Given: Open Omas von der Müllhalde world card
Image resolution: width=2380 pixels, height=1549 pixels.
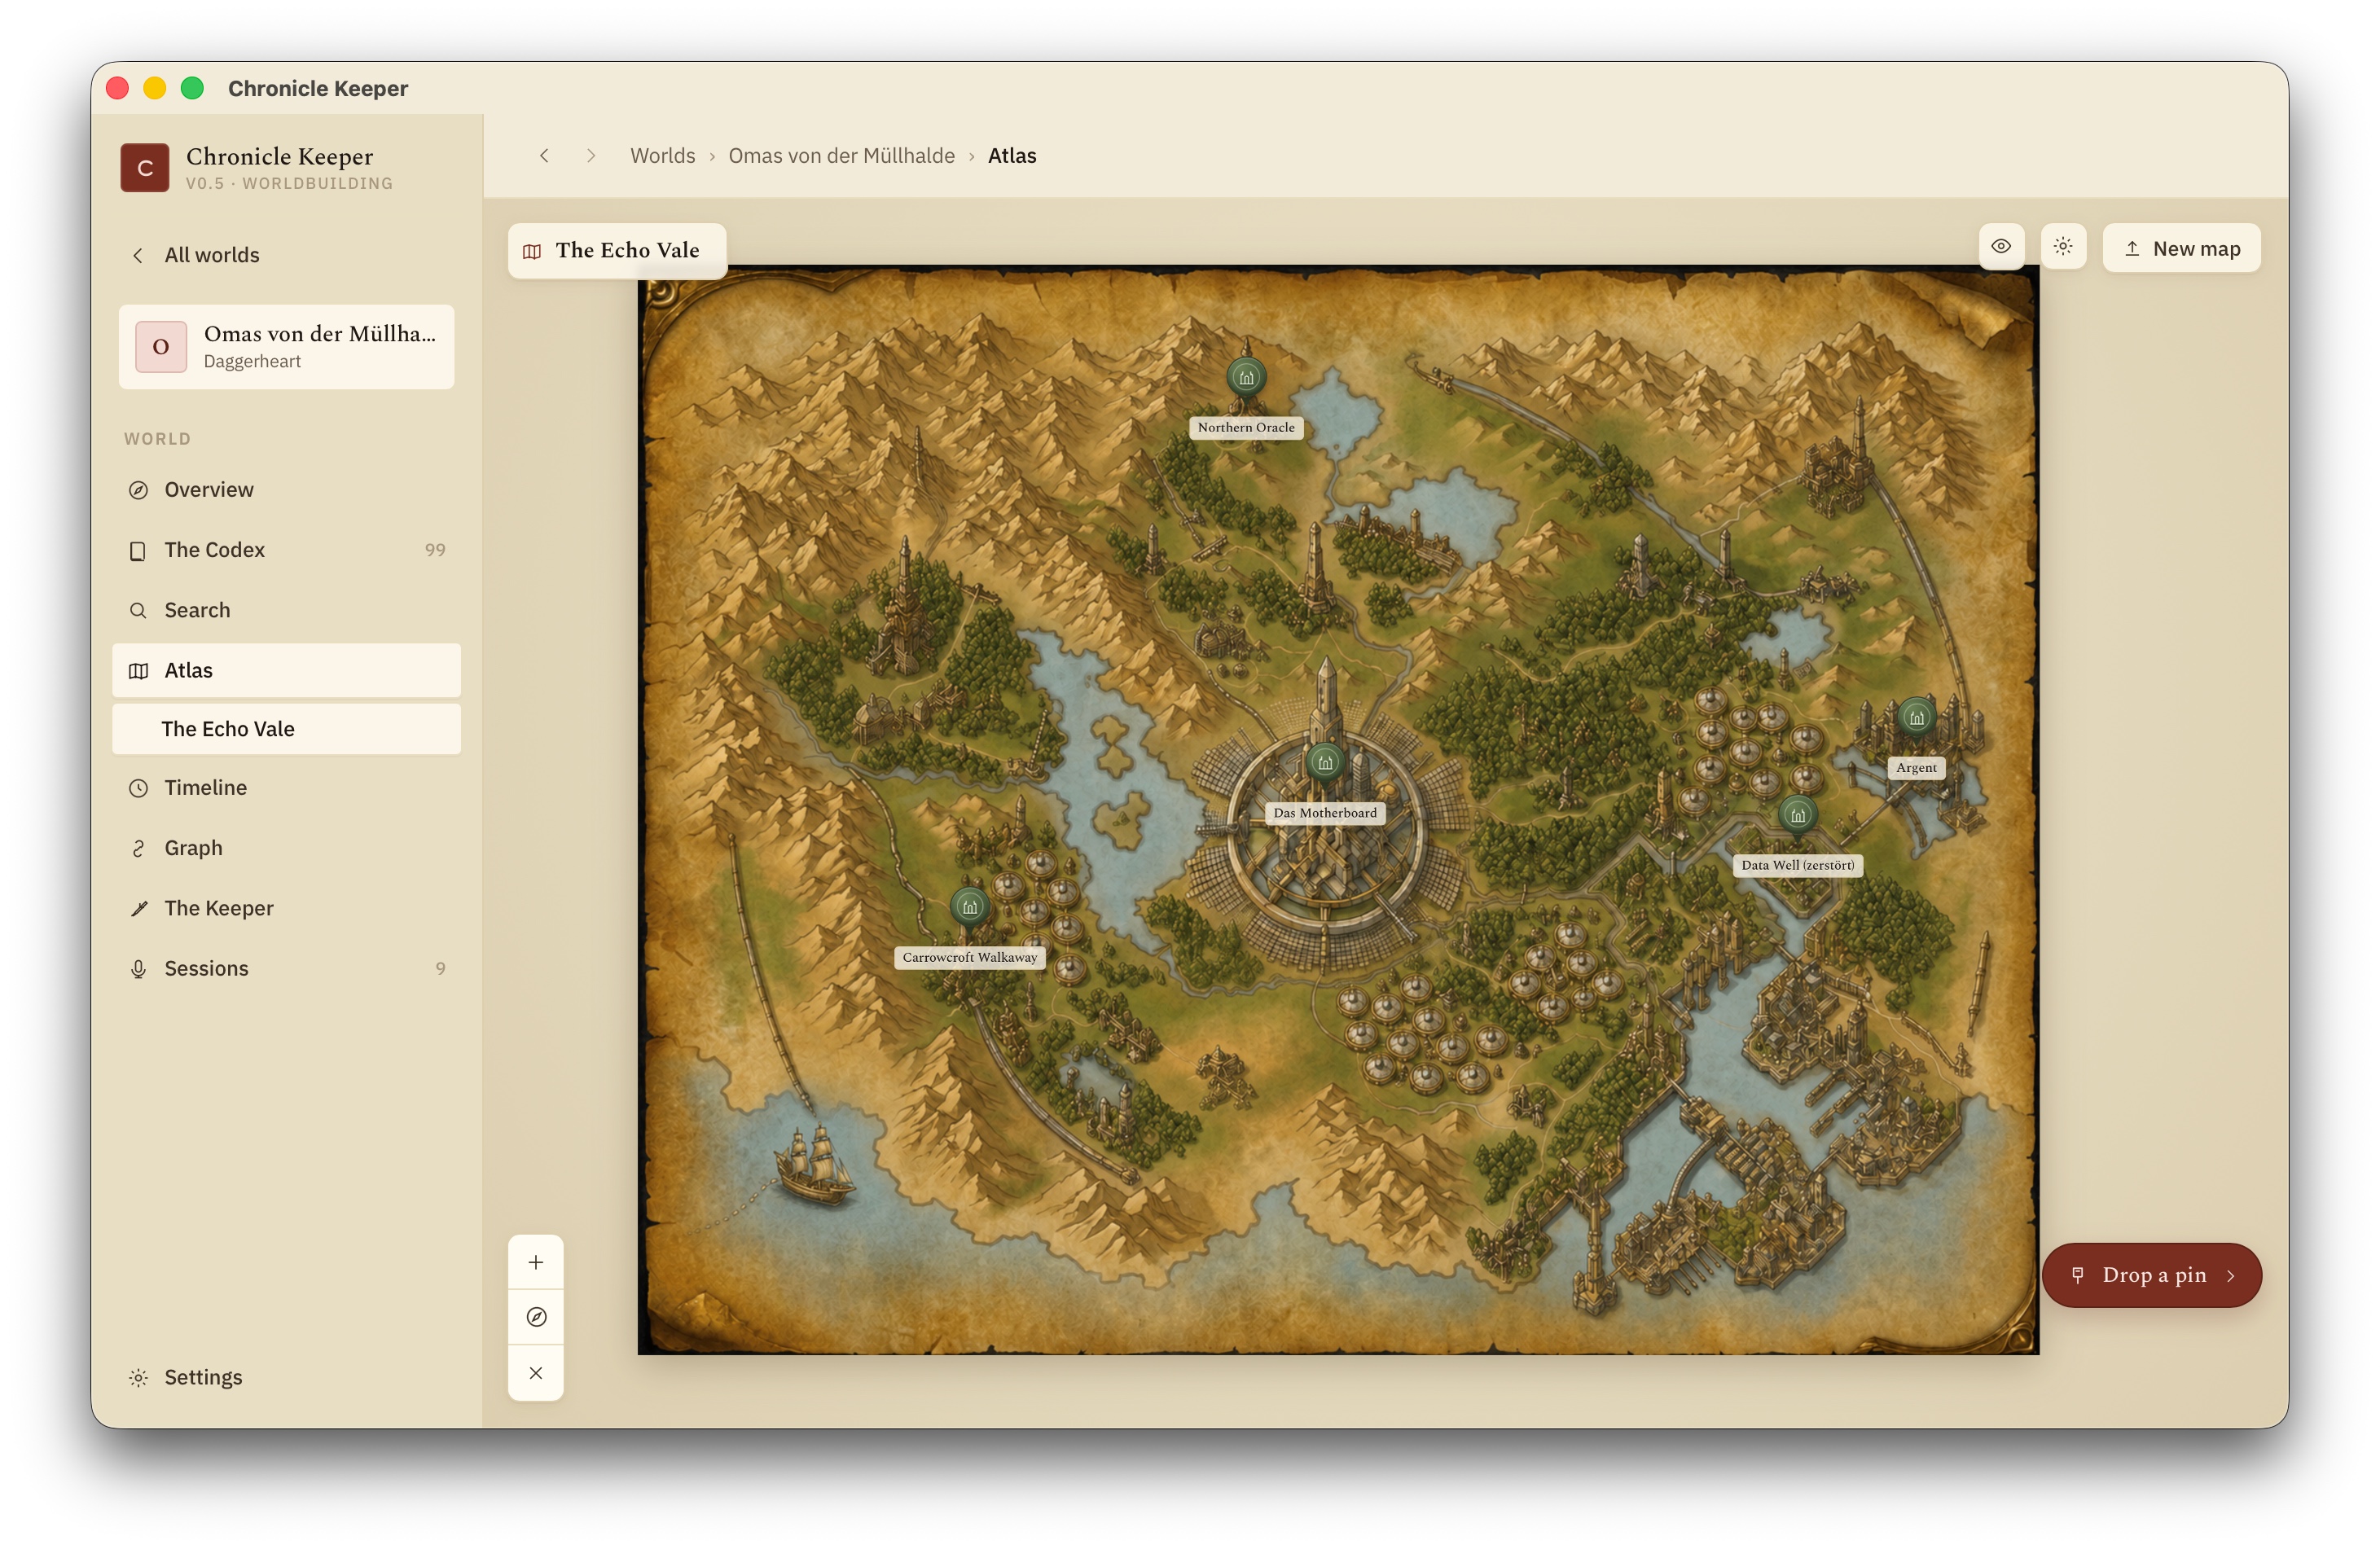Looking at the screenshot, I should (287, 347).
